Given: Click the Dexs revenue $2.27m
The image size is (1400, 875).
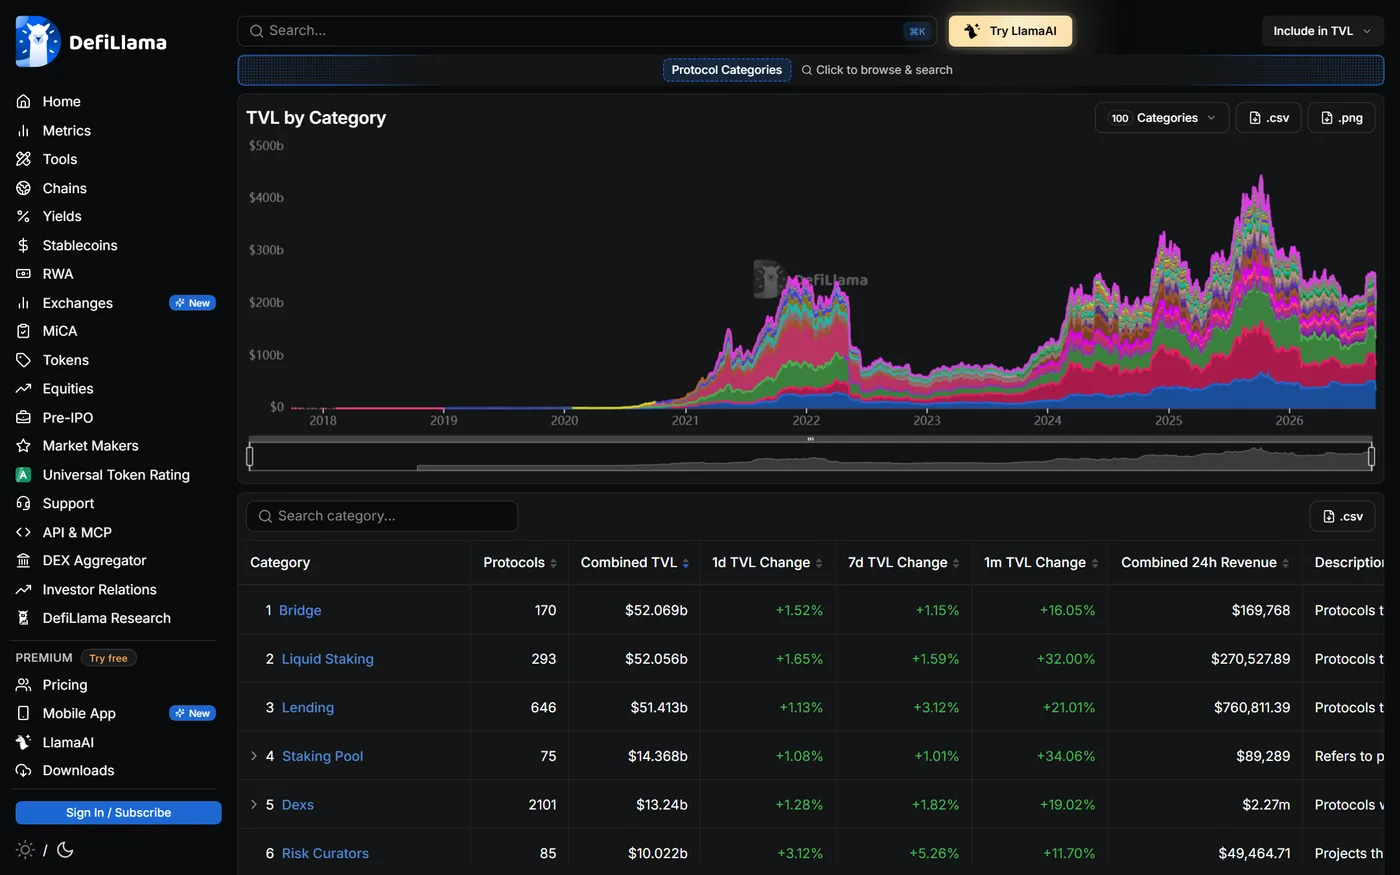Looking at the screenshot, I should coord(1266,805).
